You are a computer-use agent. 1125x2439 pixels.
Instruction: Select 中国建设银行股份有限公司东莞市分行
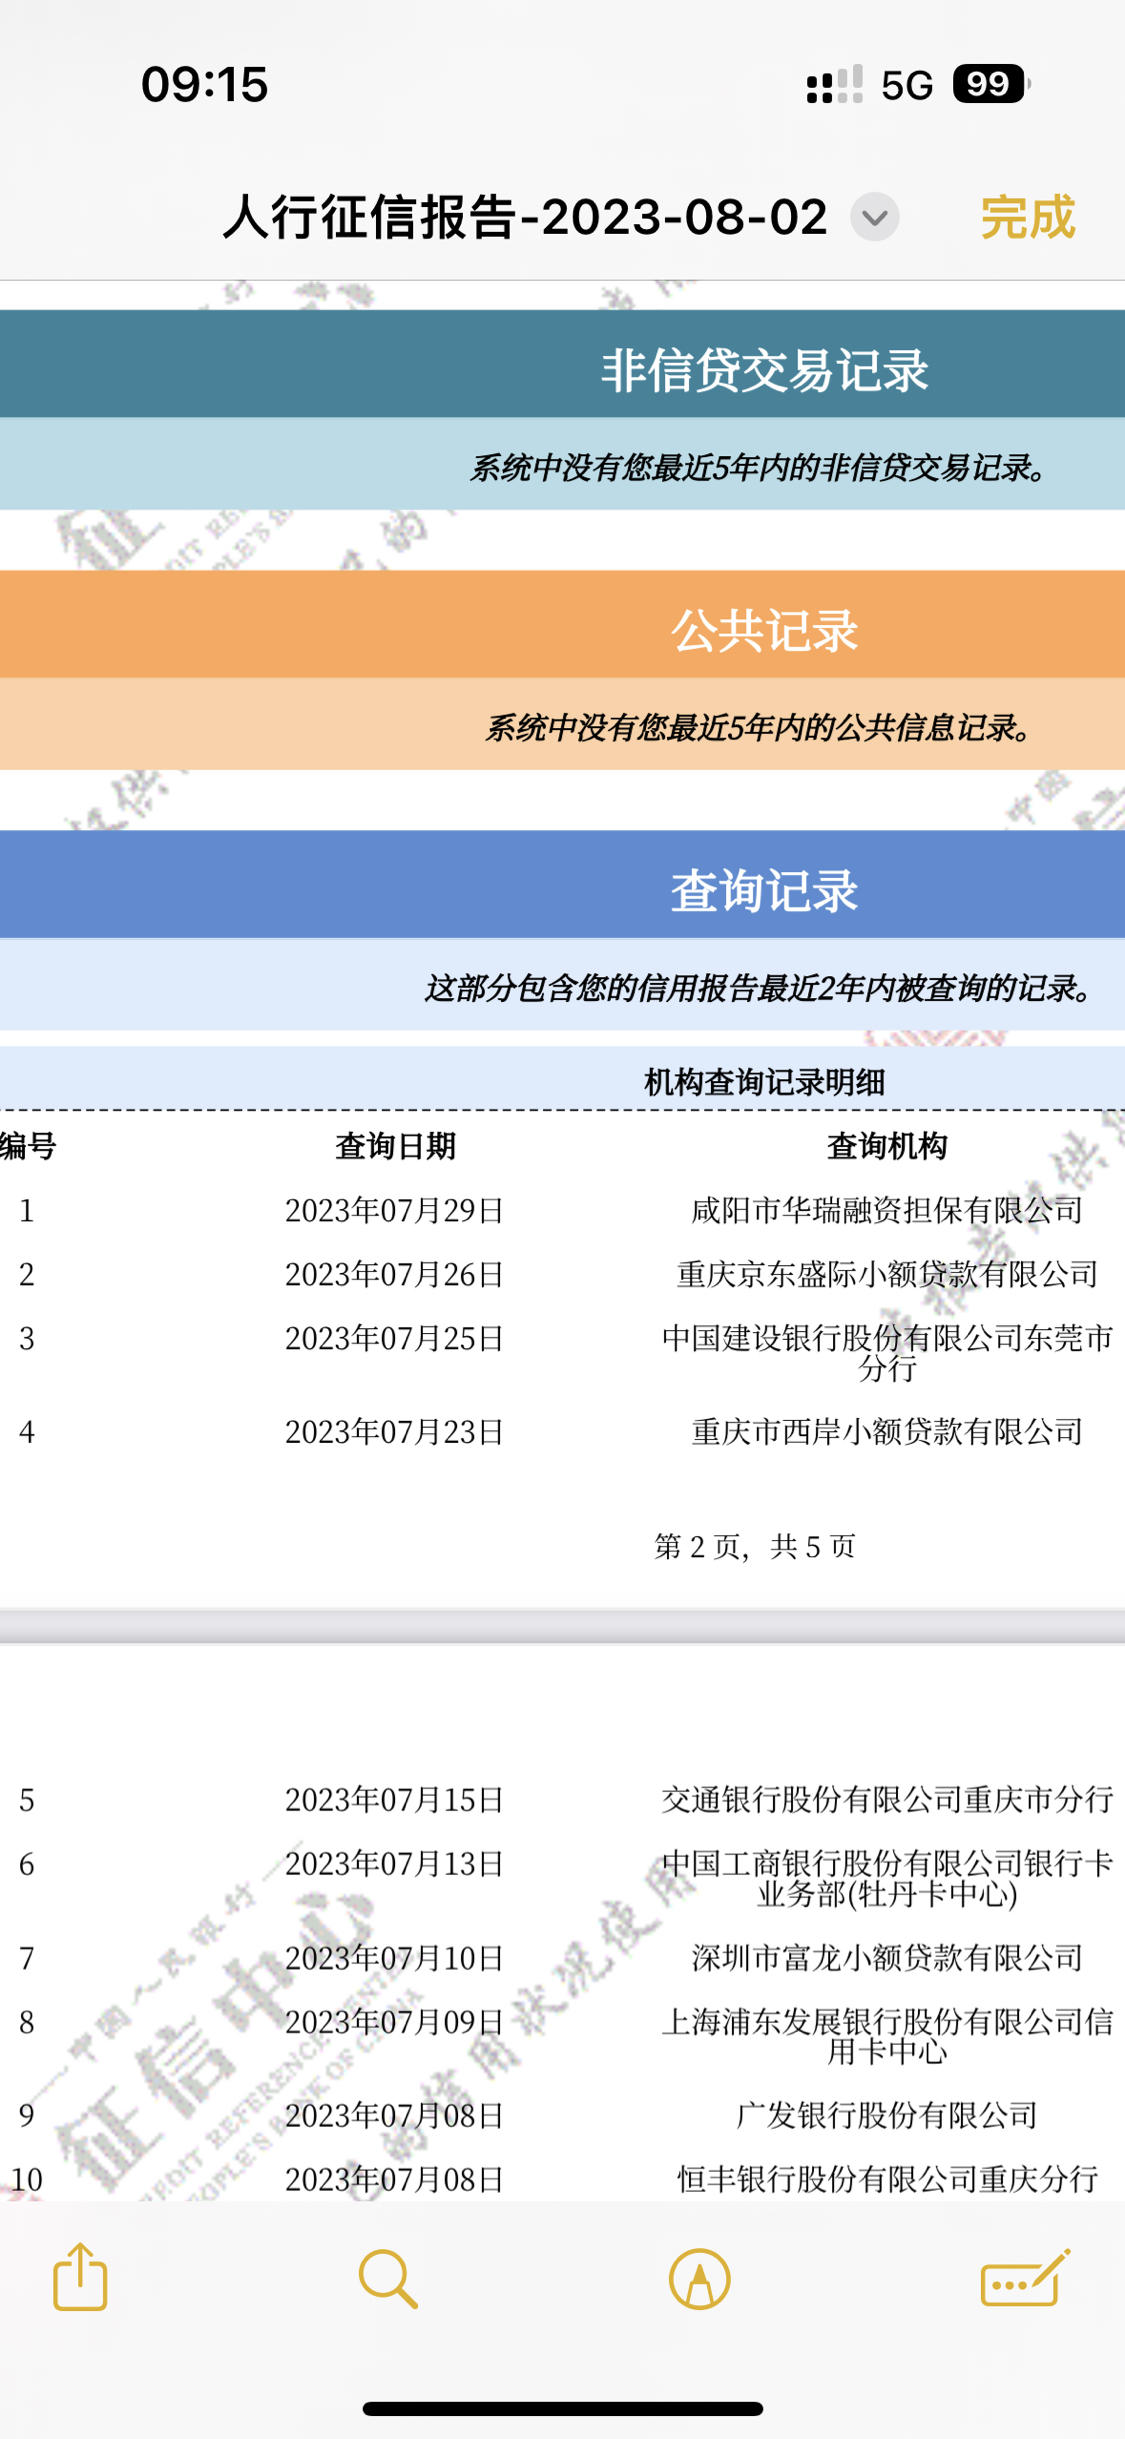pos(887,1353)
